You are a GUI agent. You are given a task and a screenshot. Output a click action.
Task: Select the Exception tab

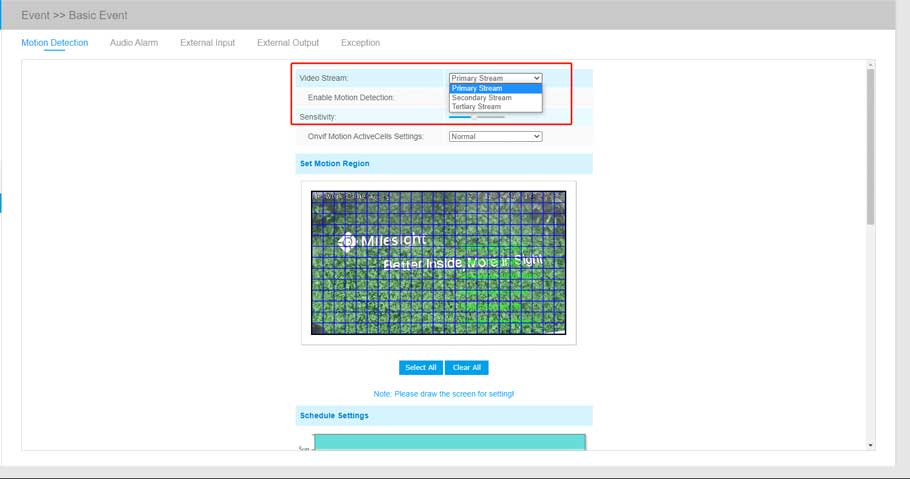(360, 43)
